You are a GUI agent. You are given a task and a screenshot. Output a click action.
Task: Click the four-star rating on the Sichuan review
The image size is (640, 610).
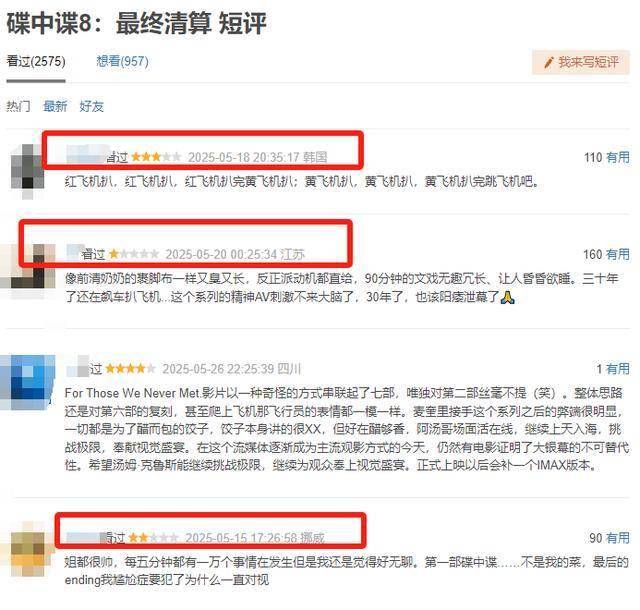(x=131, y=369)
